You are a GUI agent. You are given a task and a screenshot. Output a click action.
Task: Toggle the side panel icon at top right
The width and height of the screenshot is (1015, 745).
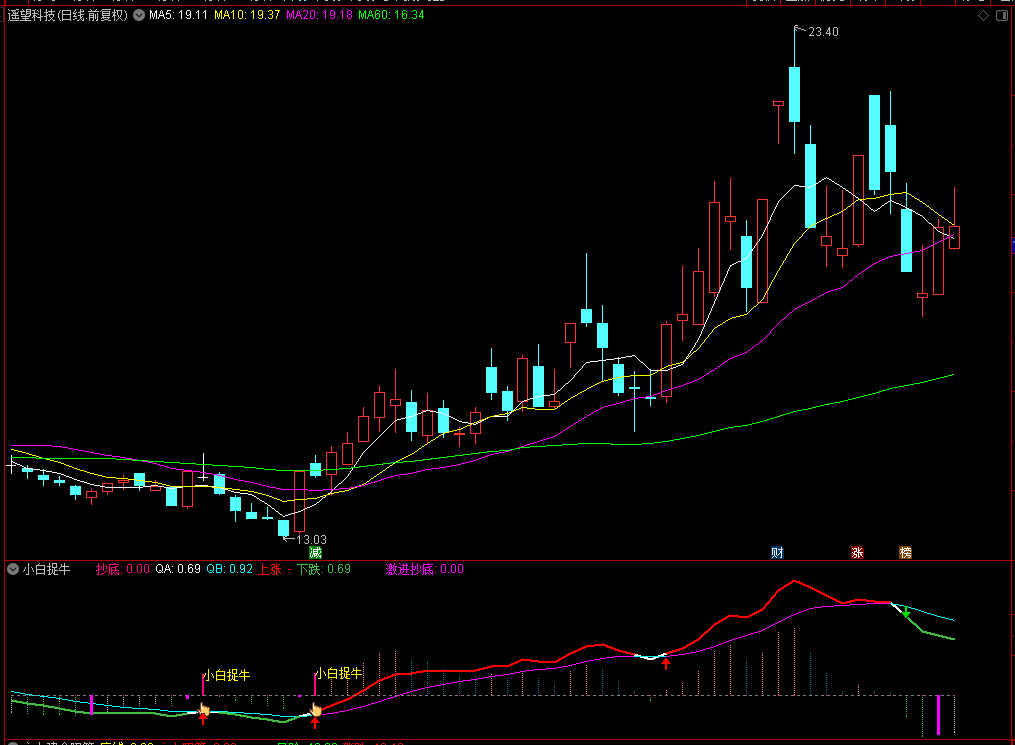[x=1001, y=16]
